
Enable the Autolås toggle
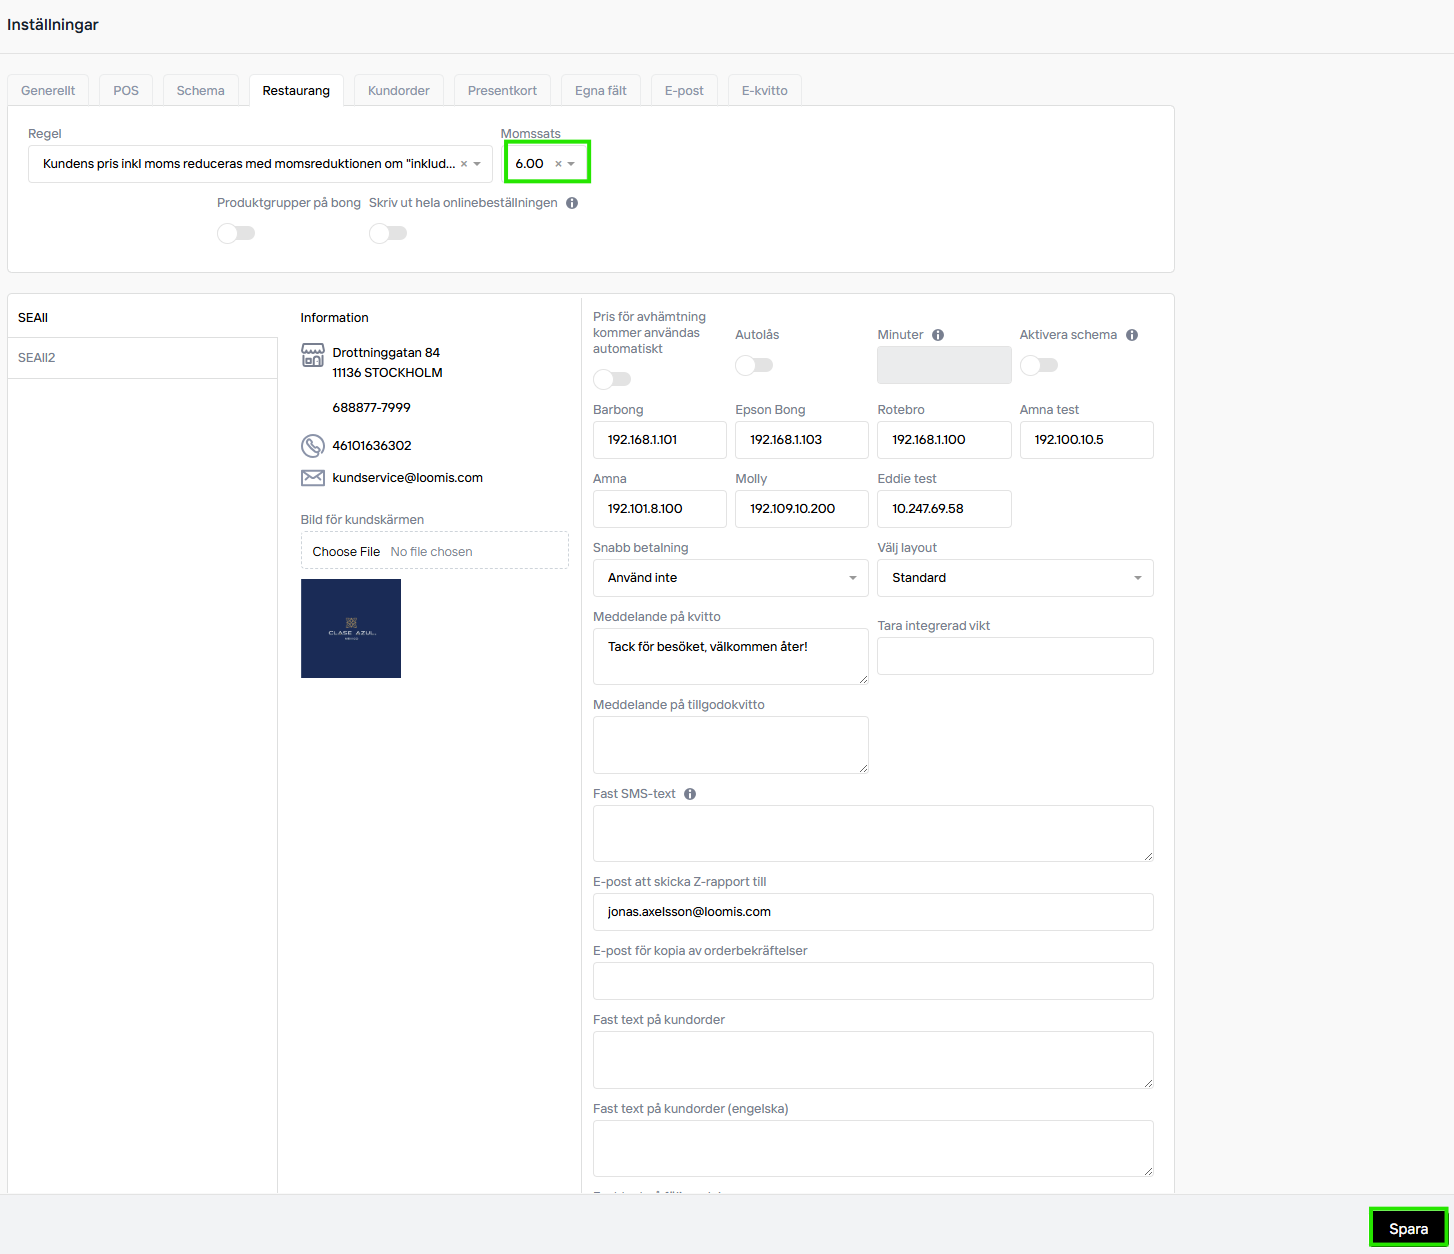pos(754,365)
